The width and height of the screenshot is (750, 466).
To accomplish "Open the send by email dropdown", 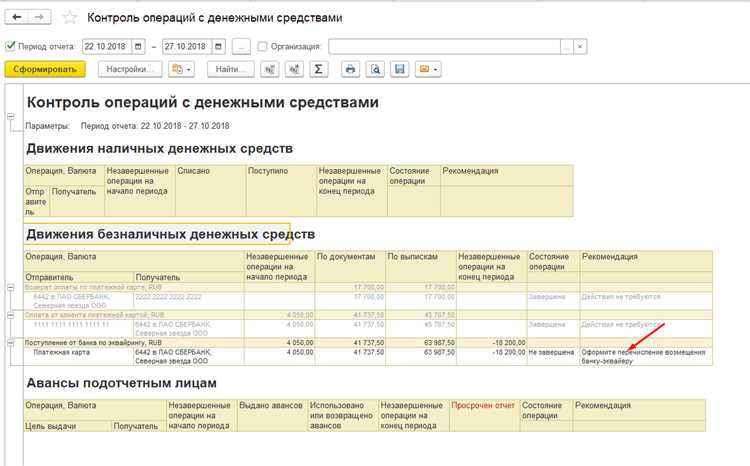I will point(428,69).
